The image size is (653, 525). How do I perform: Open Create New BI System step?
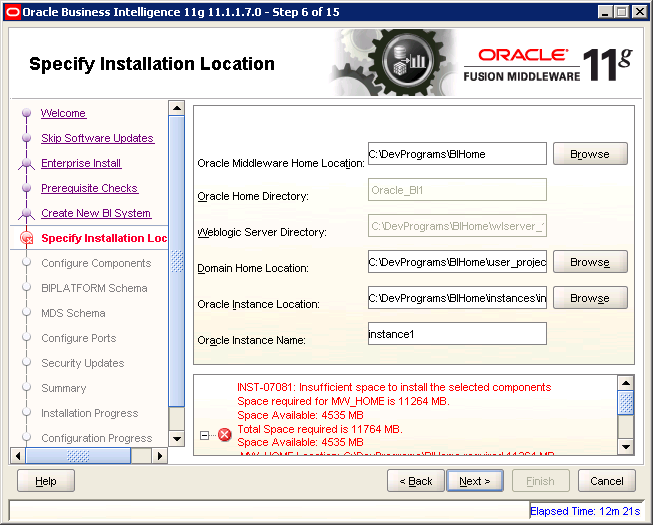coord(96,213)
